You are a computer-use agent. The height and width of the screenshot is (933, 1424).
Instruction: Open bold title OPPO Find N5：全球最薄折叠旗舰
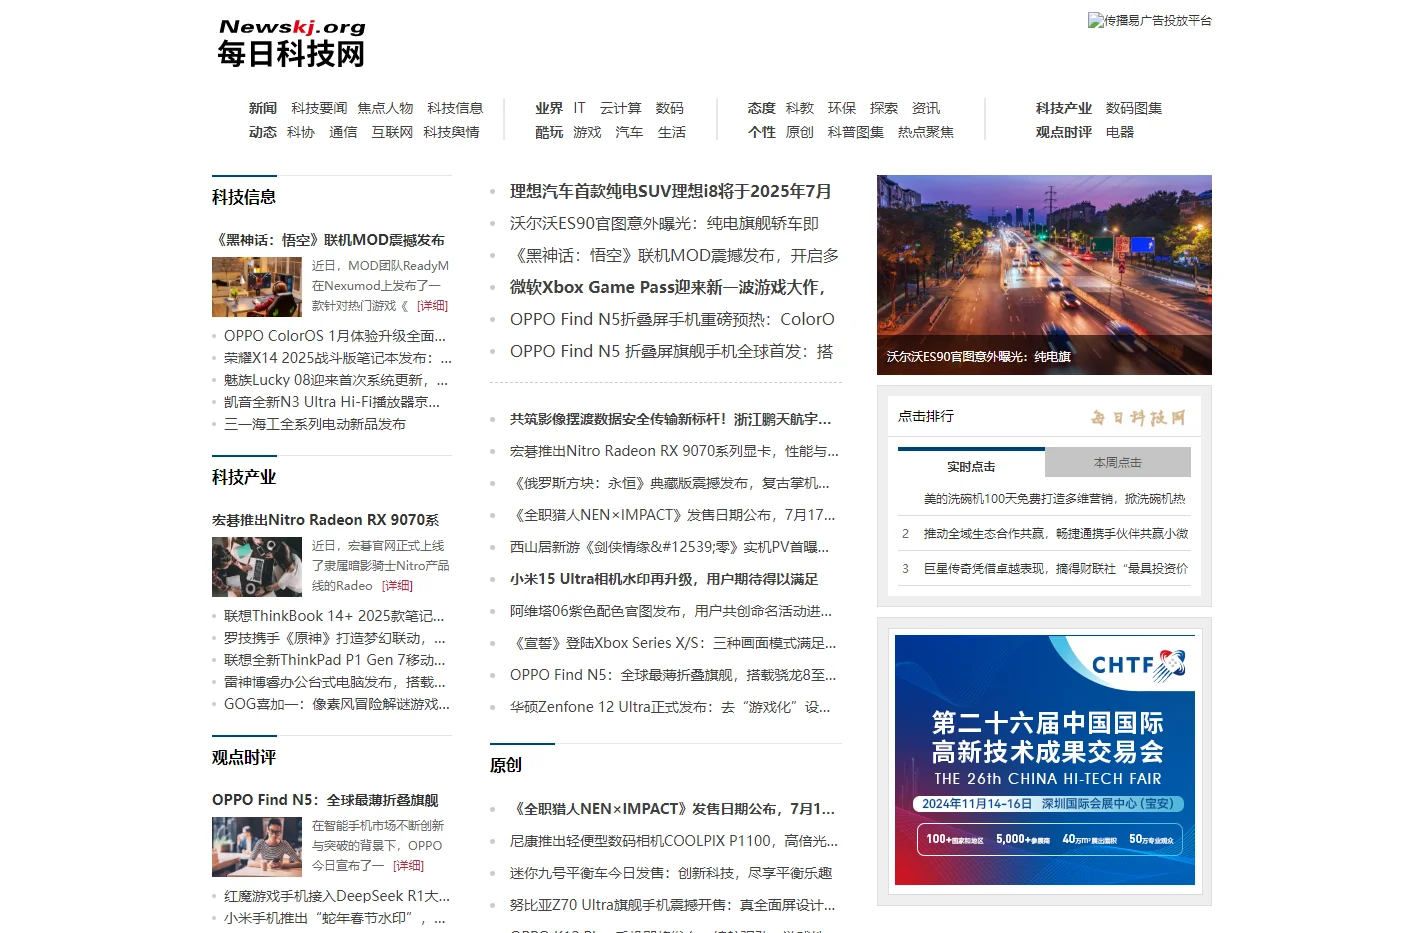(325, 800)
